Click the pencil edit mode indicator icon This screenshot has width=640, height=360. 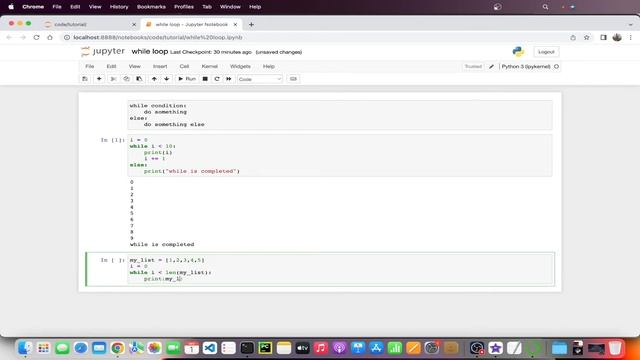491,66
